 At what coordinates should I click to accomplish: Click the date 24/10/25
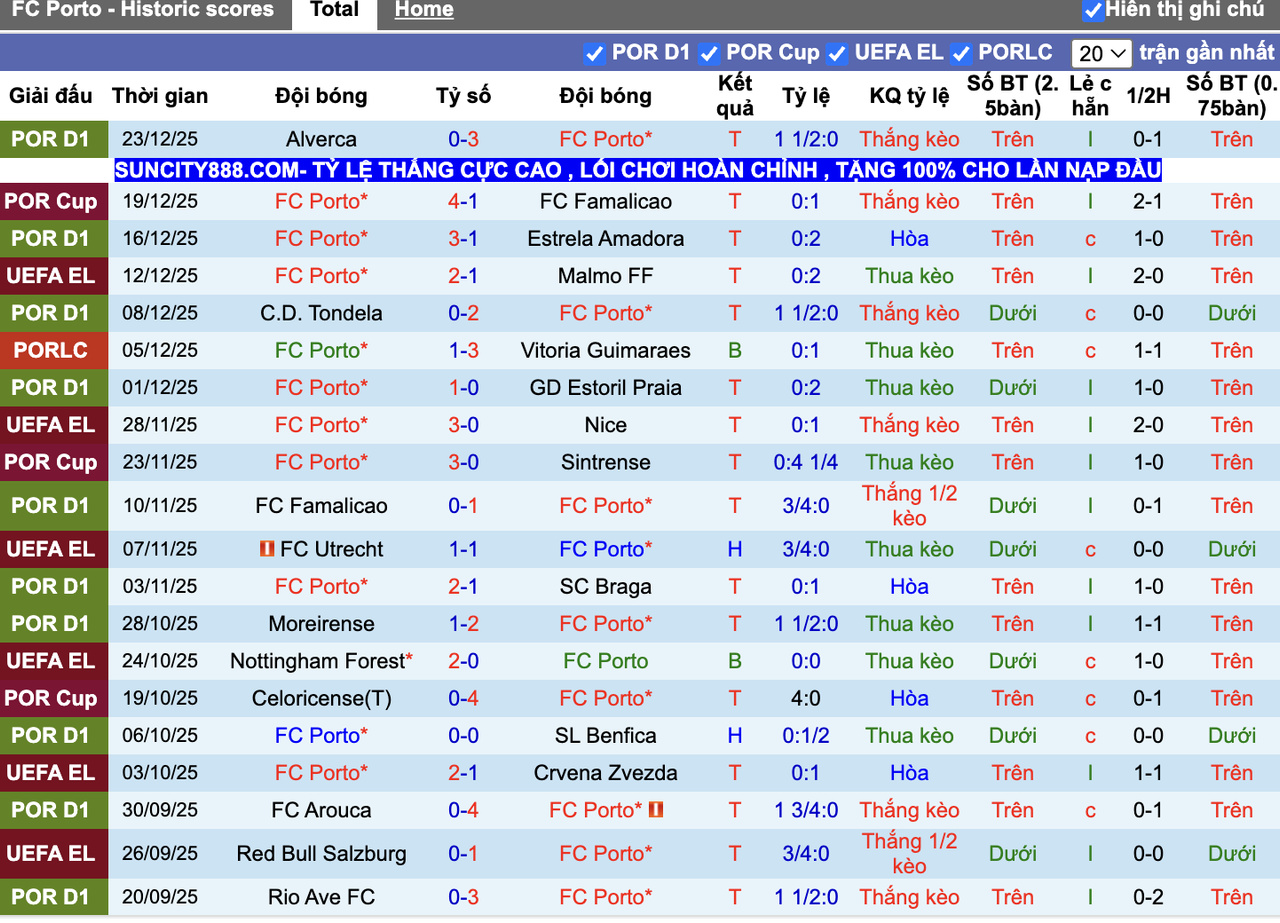160,661
